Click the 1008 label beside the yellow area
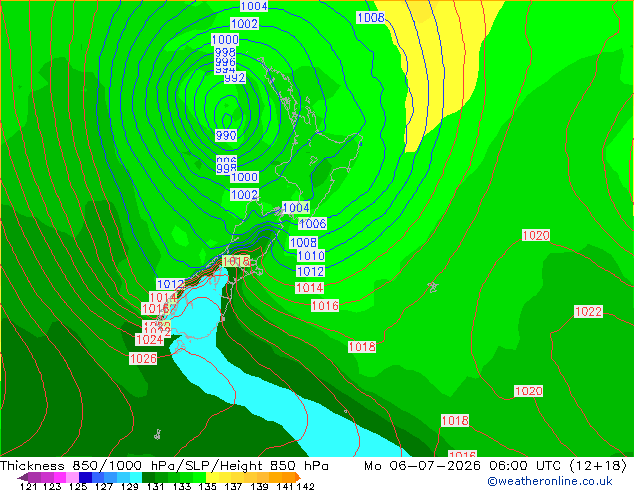 370,17
